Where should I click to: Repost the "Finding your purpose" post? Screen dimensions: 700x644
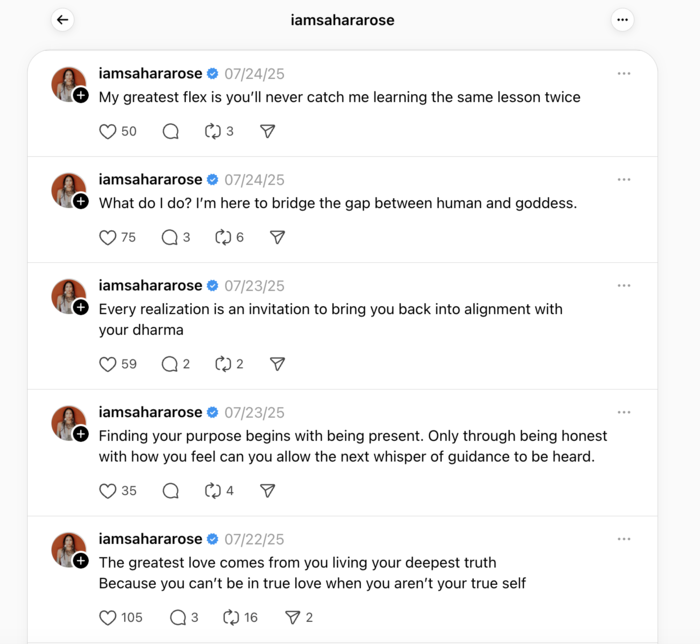point(212,491)
